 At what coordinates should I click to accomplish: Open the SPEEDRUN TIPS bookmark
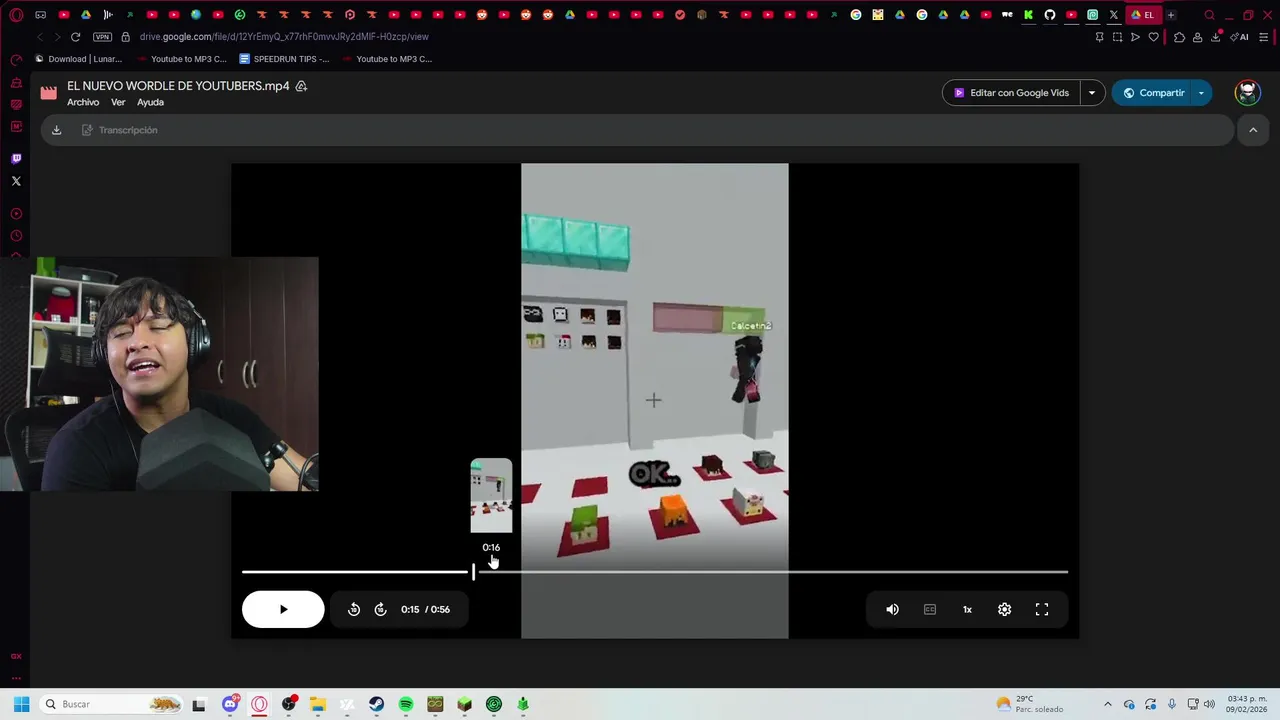[x=285, y=59]
